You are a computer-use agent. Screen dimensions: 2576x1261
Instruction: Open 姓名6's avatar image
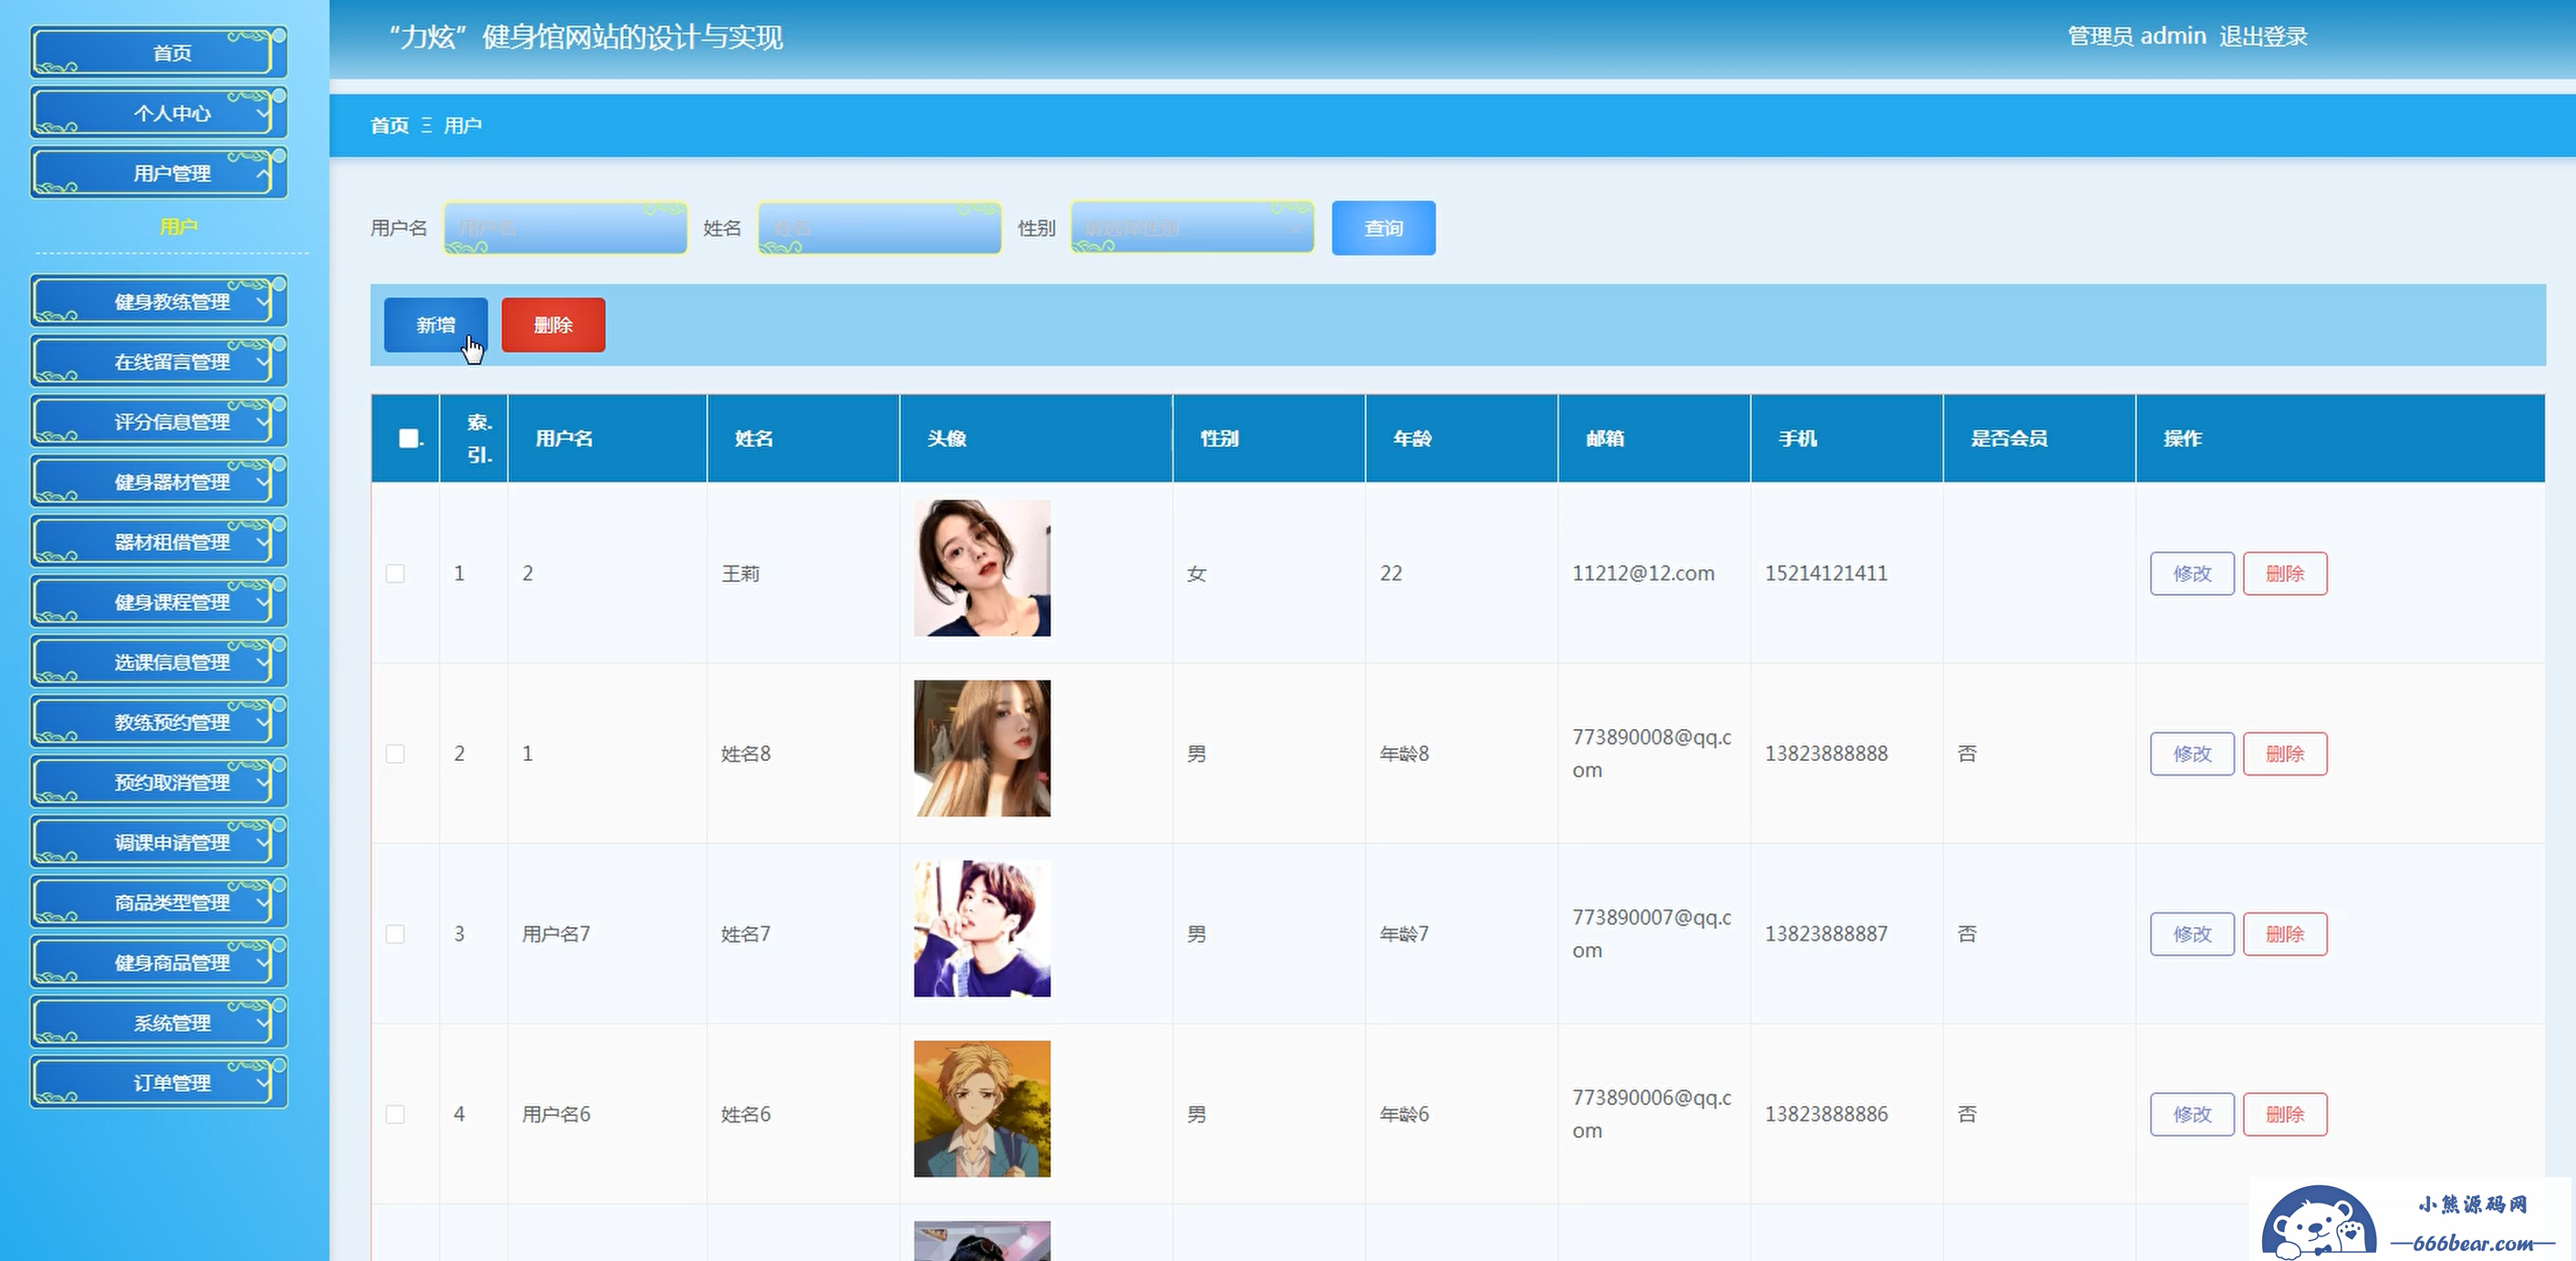[982, 1108]
